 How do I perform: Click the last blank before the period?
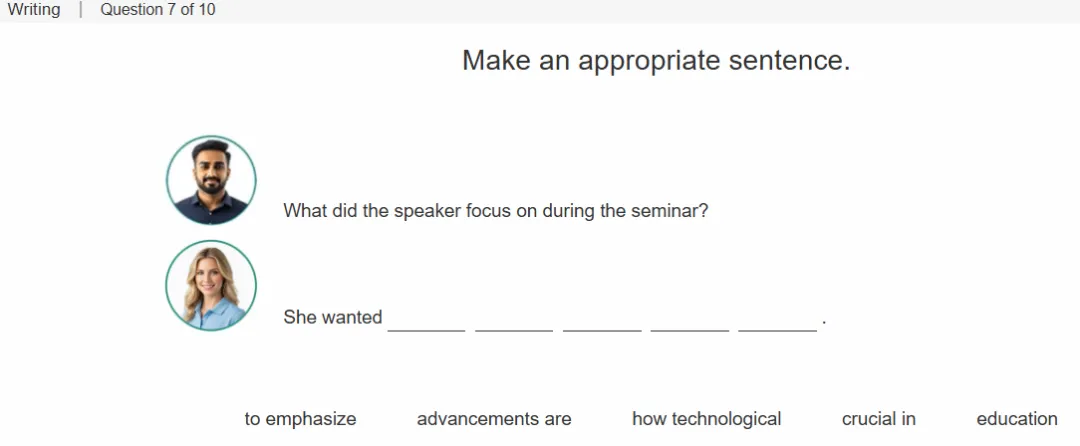point(778,321)
